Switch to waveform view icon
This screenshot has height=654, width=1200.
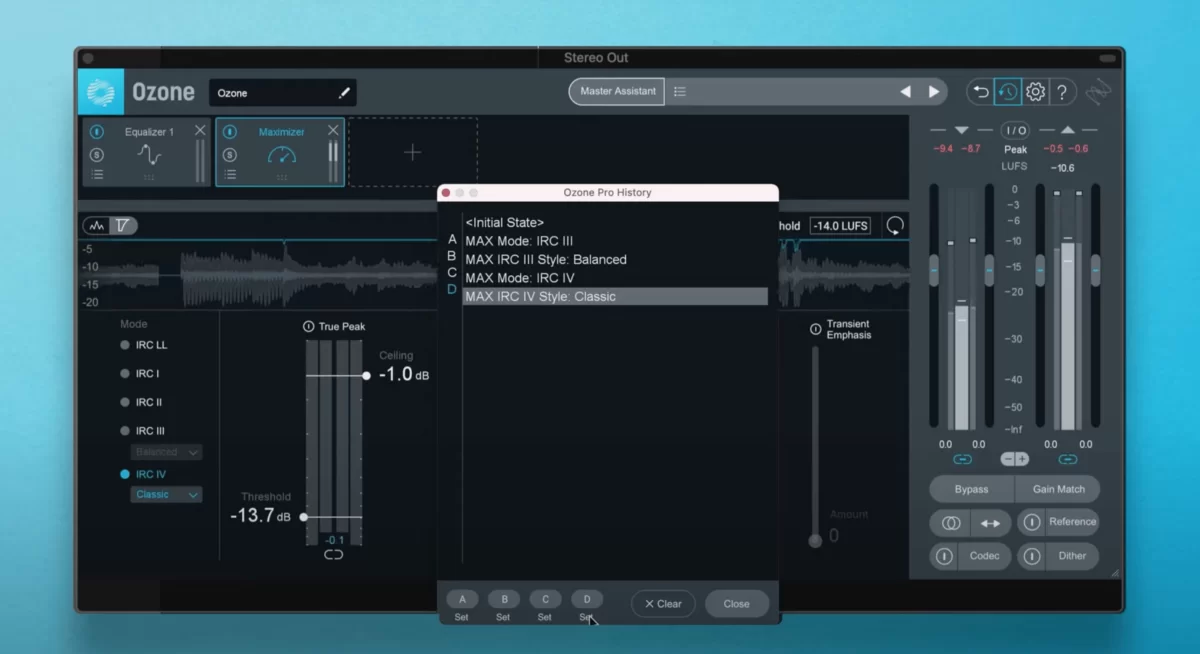pos(97,226)
